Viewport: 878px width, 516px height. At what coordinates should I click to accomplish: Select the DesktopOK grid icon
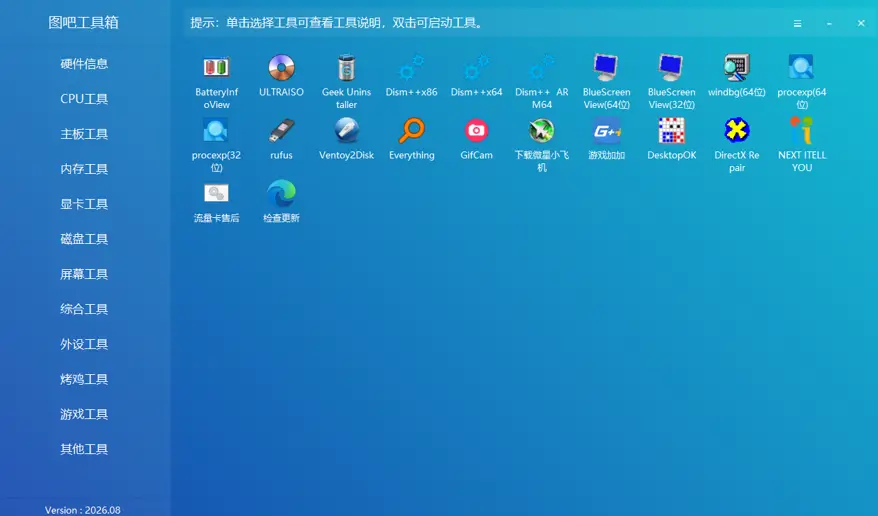[x=671, y=130]
